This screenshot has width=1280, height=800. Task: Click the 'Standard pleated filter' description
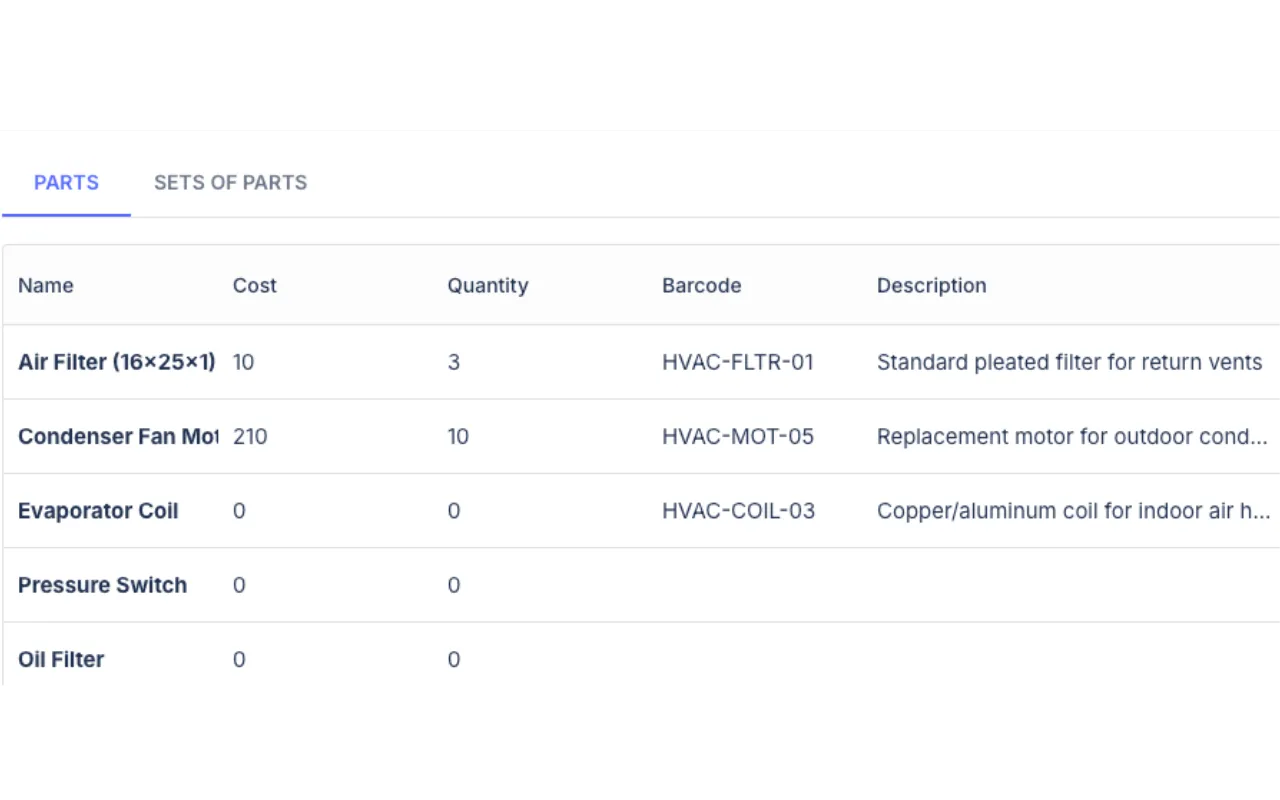[x=1068, y=362]
